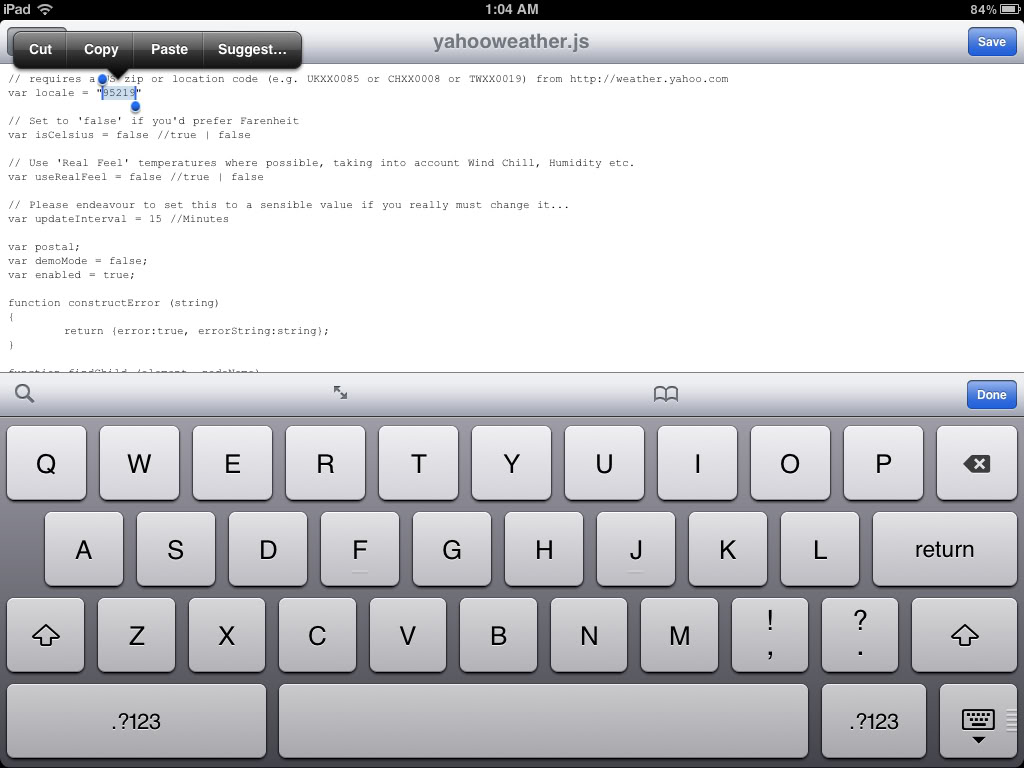Tap the A key
The width and height of the screenshot is (1024, 768).
[x=84, y=549]
